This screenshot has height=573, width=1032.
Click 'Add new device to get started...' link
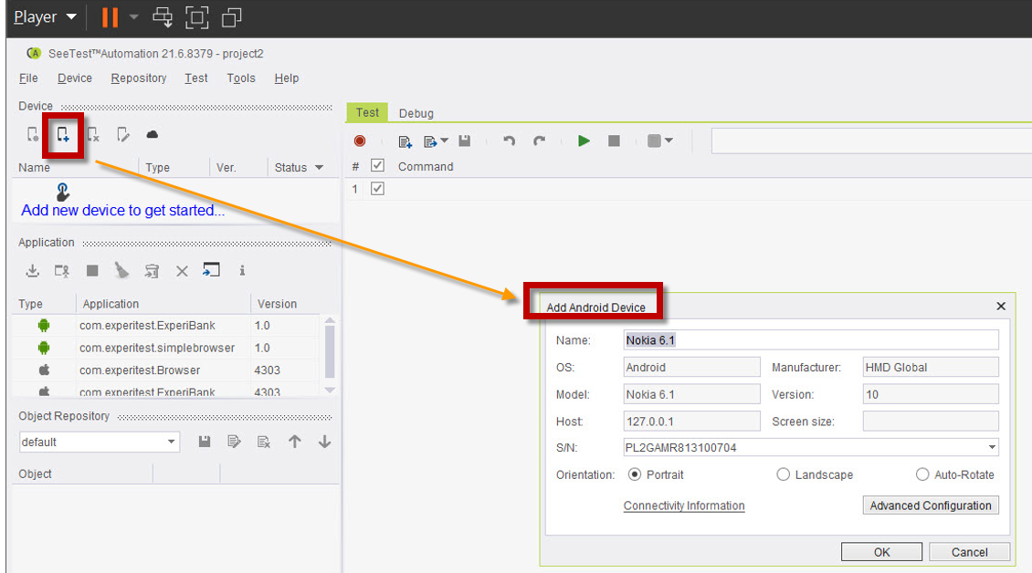coord(122,210)
